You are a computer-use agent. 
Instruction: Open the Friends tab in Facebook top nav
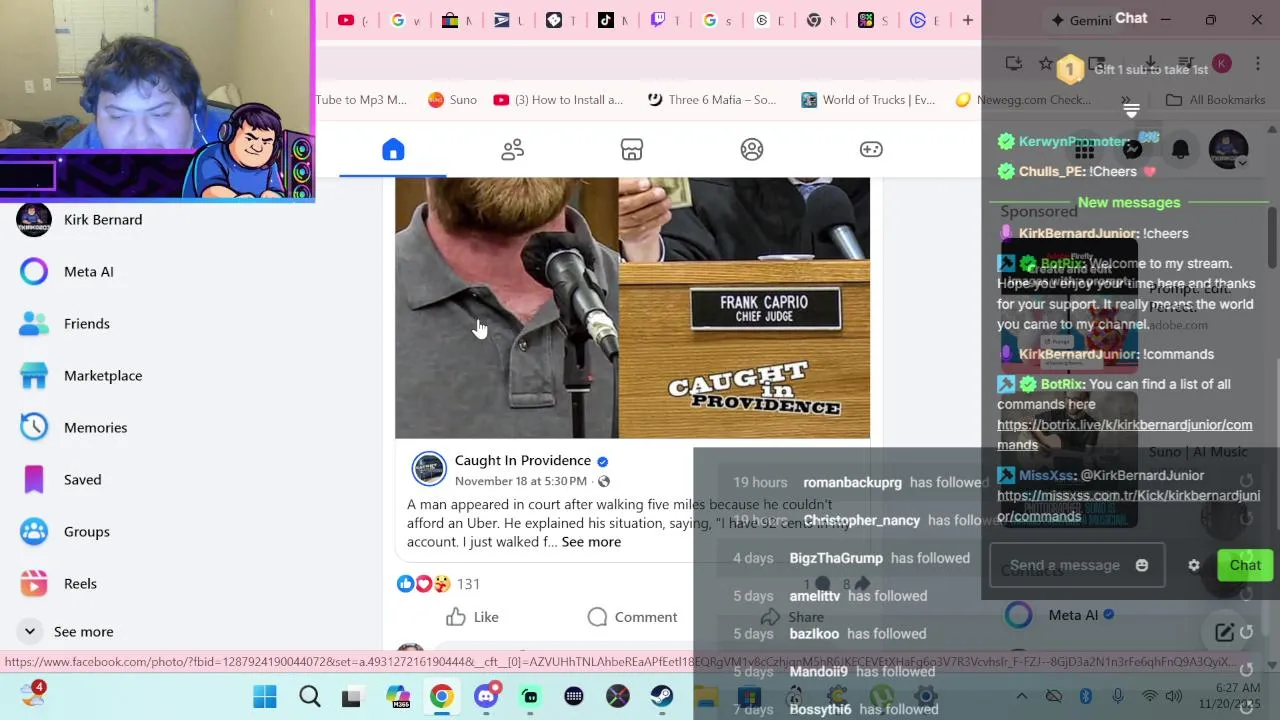coord(512,150)
